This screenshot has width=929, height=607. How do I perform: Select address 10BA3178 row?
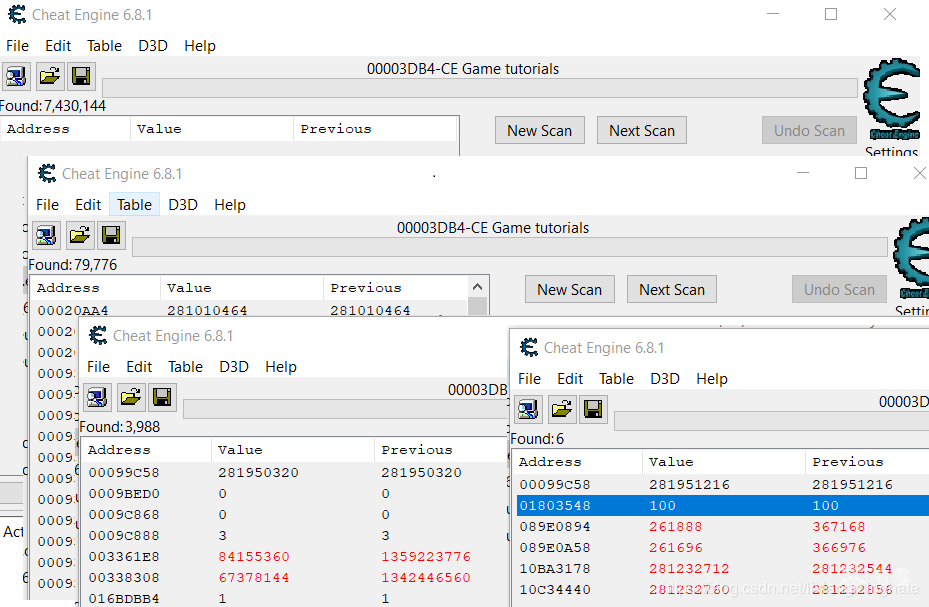[x=723, y=569]
